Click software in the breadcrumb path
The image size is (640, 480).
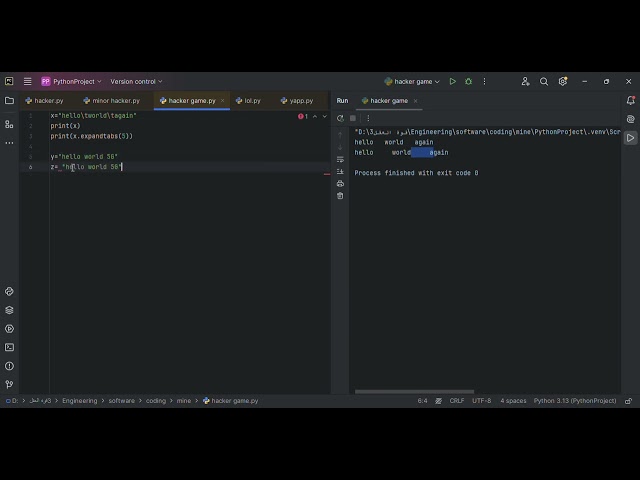tap(122, 401)
